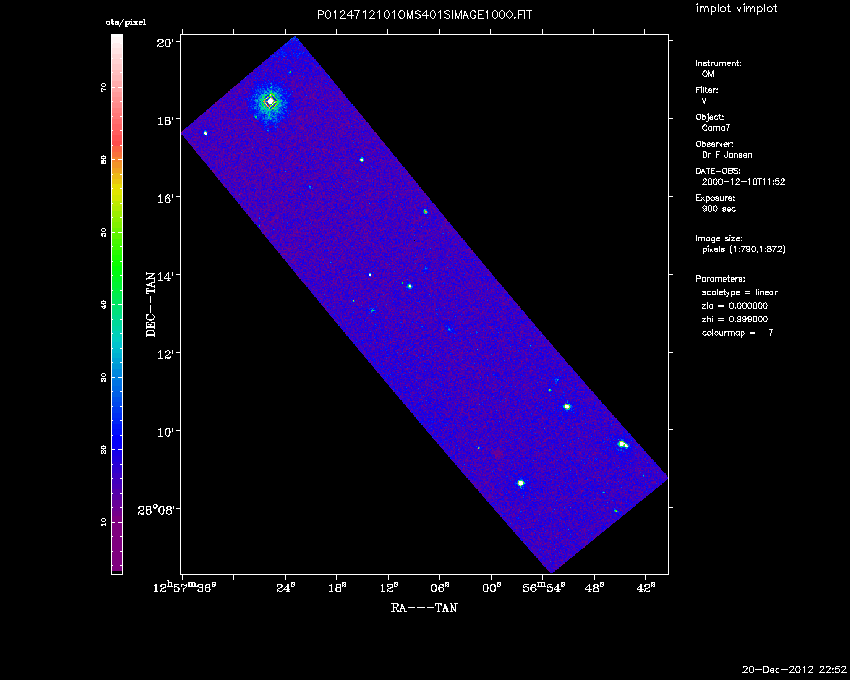Click the bright source near the image bottom
Image resolution: width=850 pixels, height=680 pixels.
pos(521,483)
